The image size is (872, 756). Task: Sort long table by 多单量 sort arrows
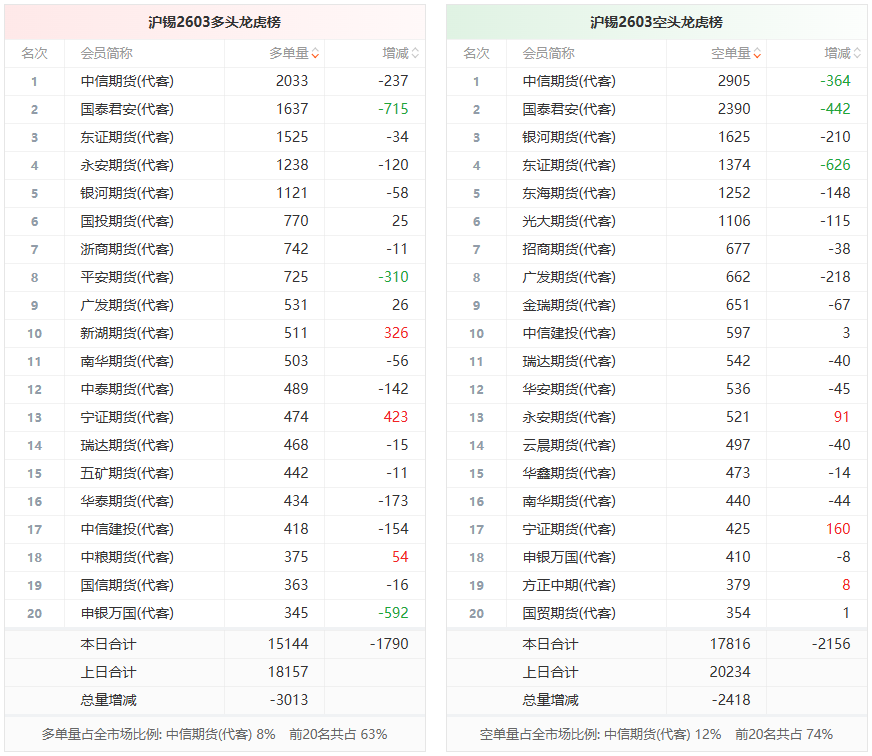tap(315, 53)
